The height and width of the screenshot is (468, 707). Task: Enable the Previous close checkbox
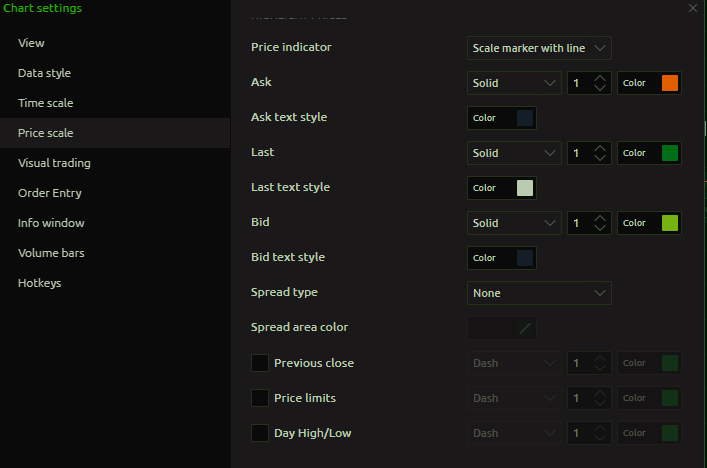coord(260,363)
